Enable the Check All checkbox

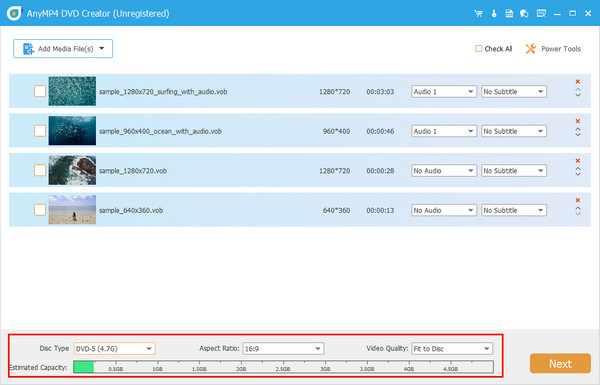(478, 49)
